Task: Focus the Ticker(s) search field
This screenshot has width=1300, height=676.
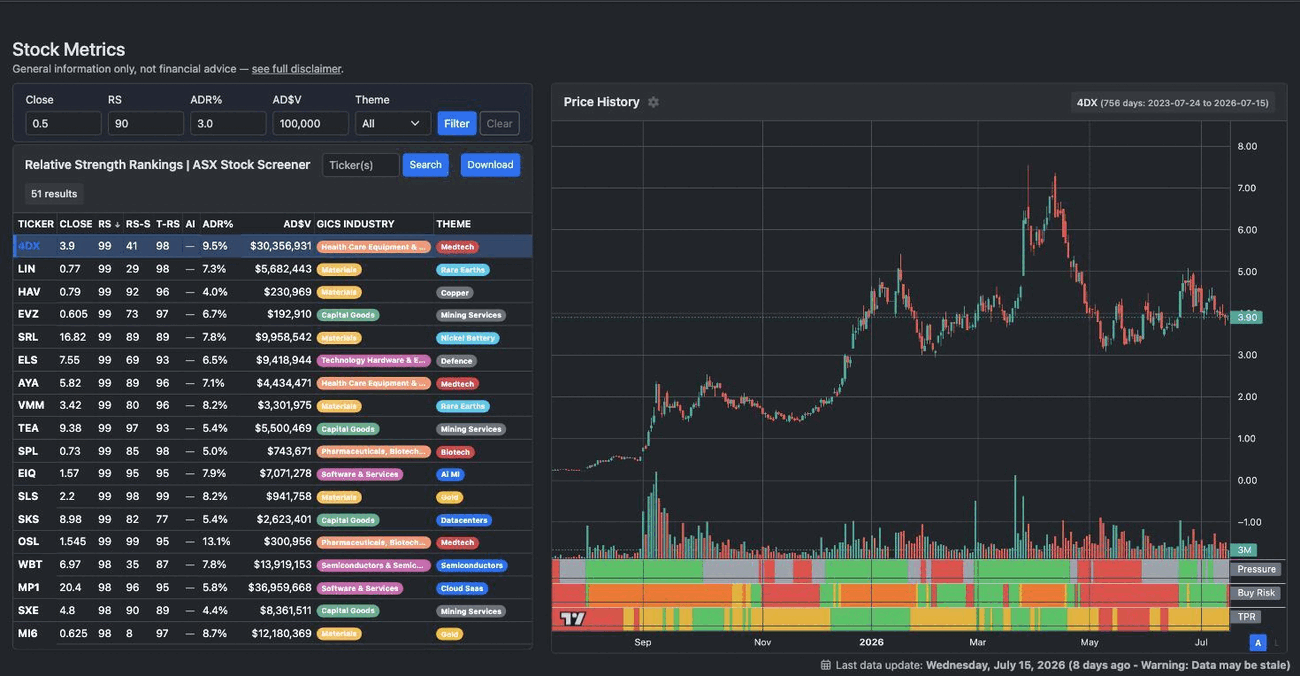Action: point(360,165)
